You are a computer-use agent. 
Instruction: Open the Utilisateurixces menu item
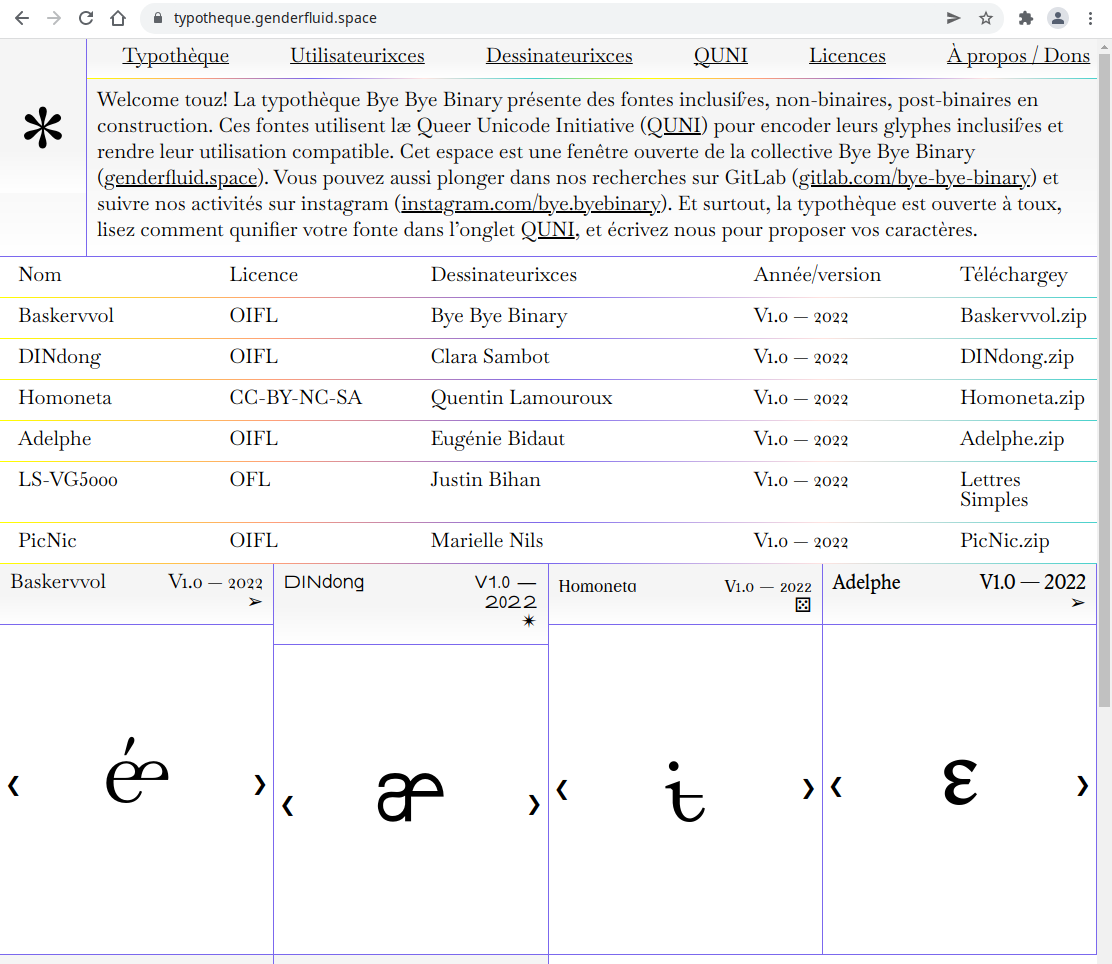tap(357, 56)
